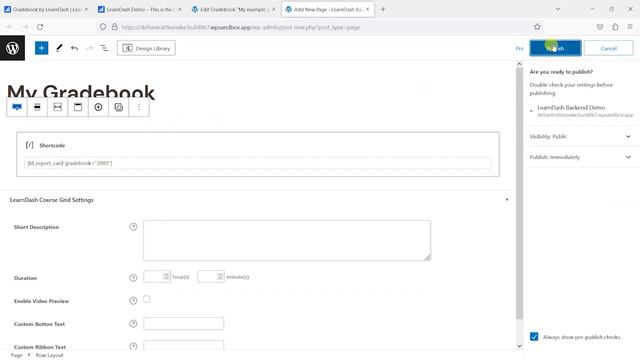Click the third block toolbar layout icon

point(58,107)
